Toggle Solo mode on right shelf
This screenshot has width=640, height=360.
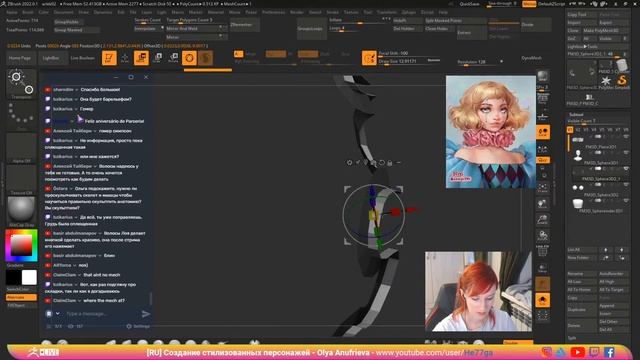542,300
